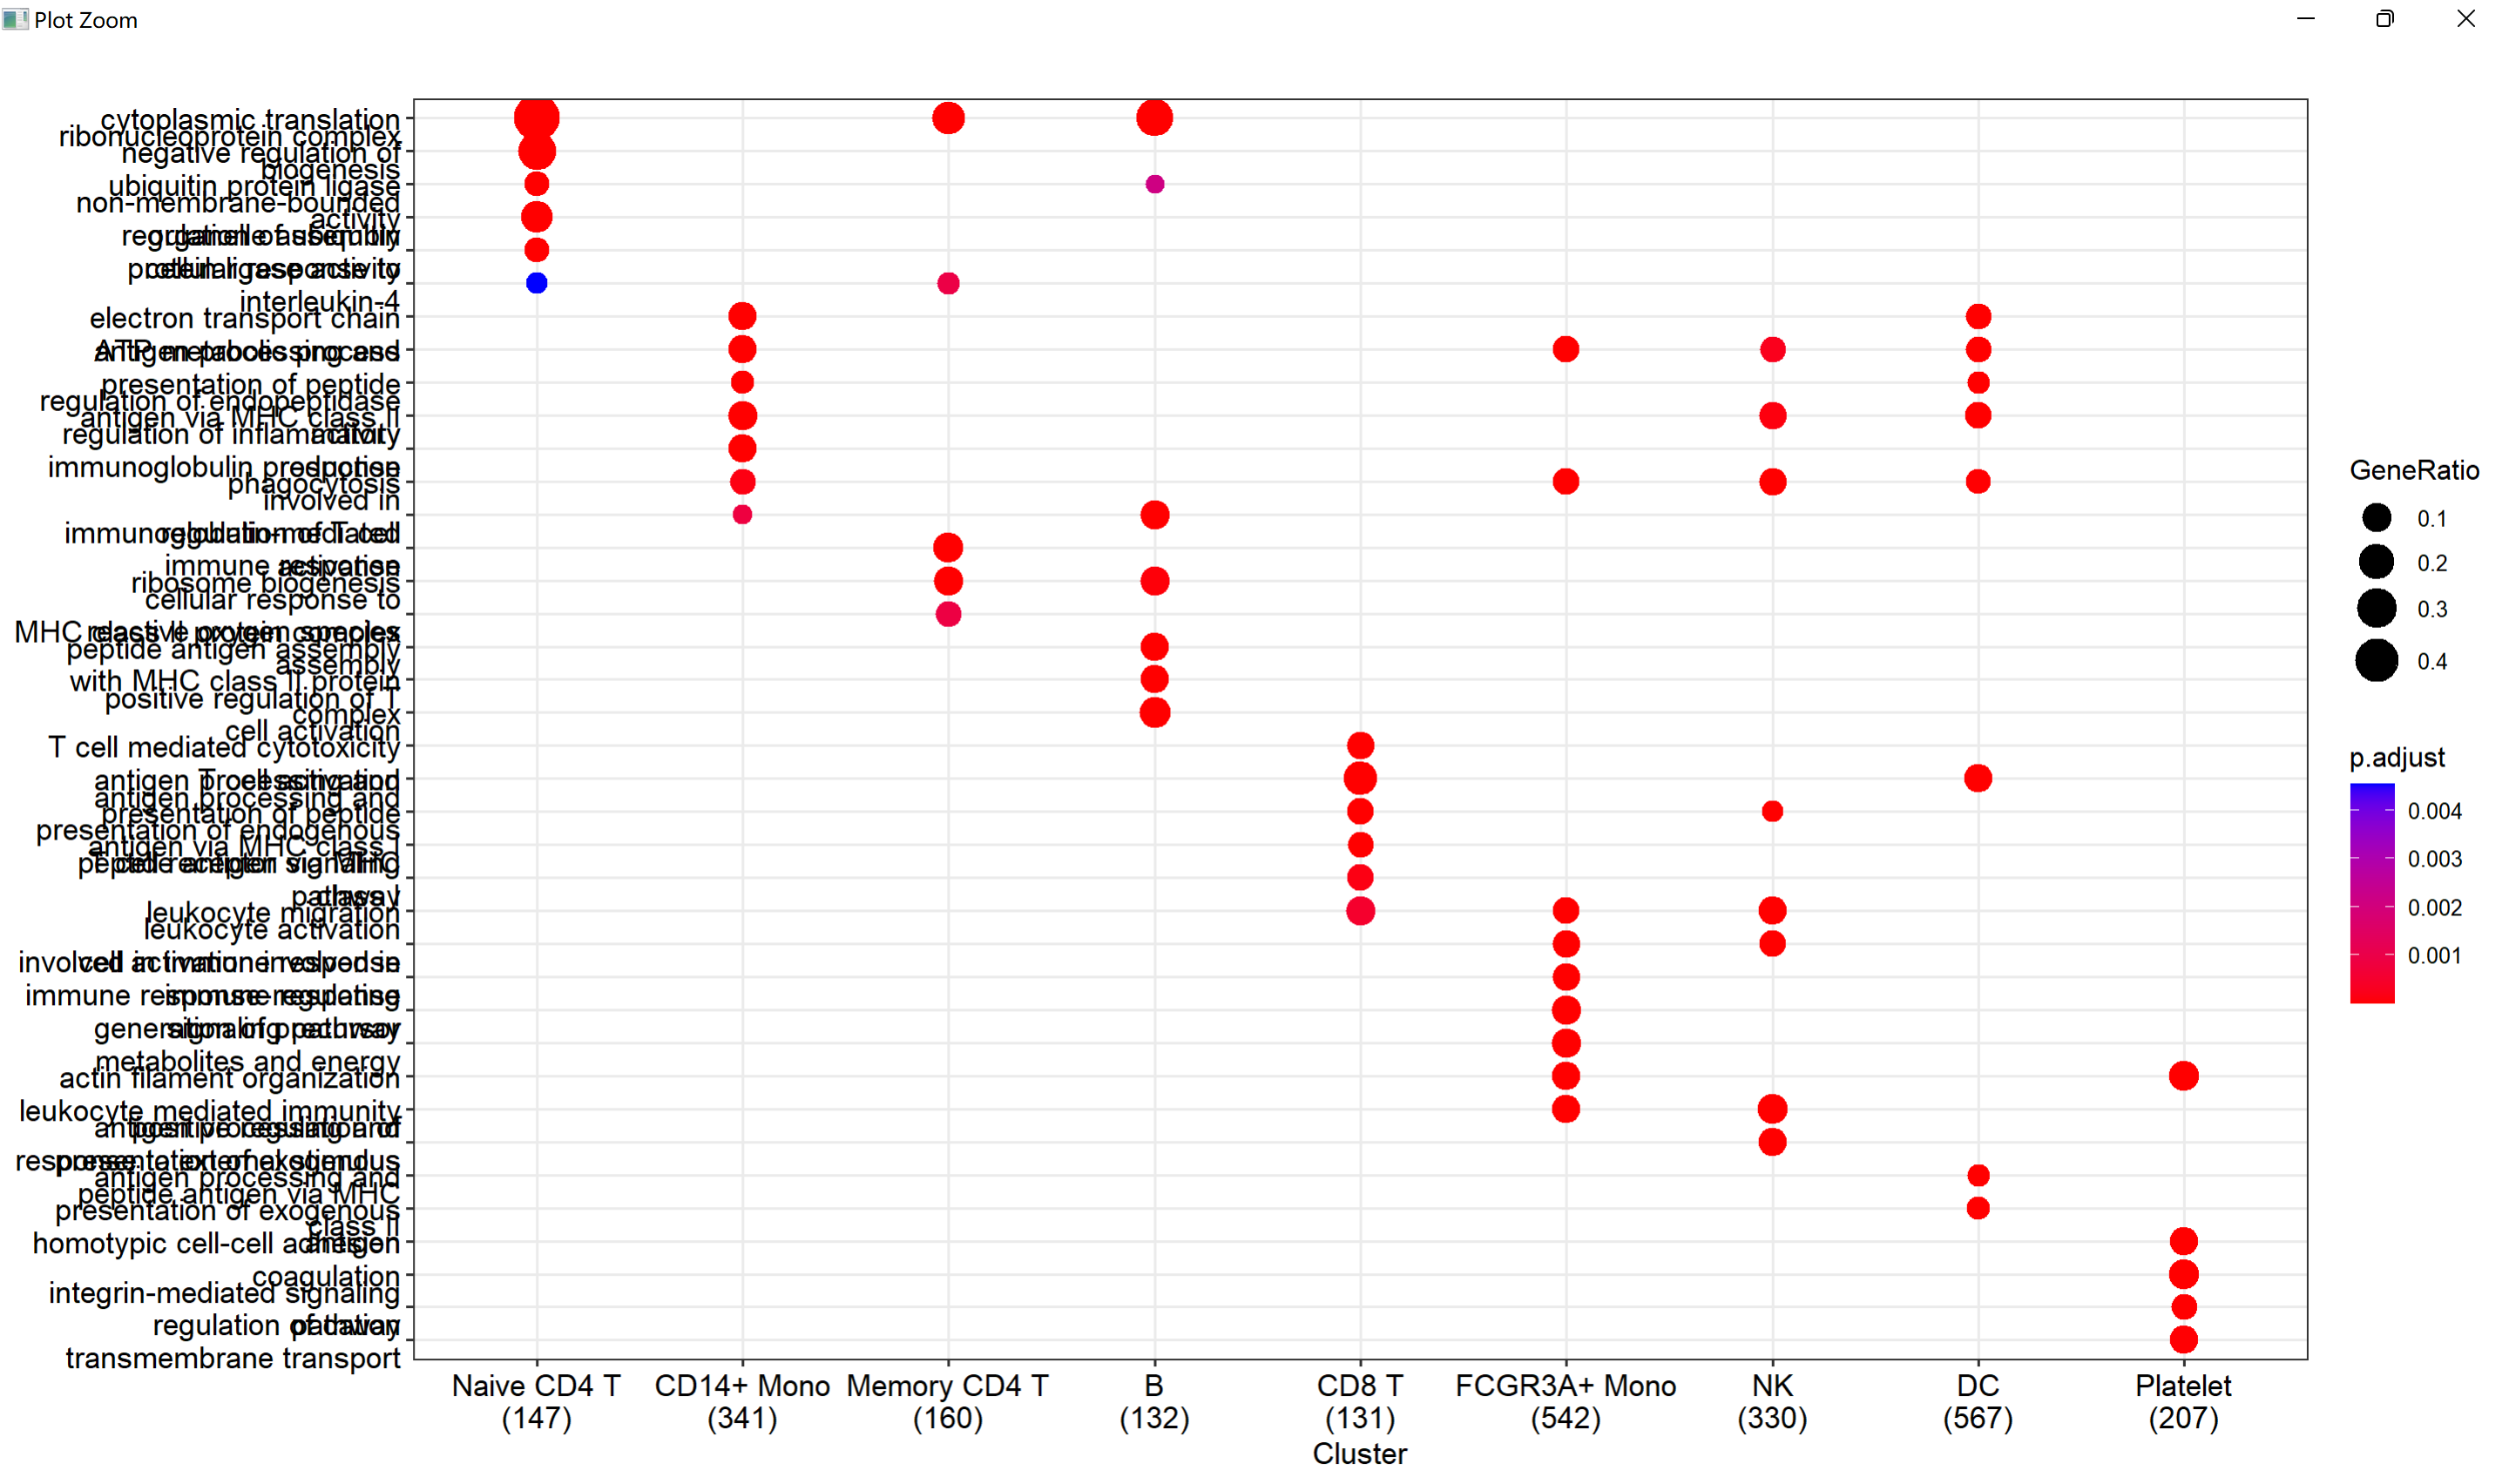Click the blue dot in Naive CD4 T column
The height and width of the screenshot is (1484, 2509).
(536, 283)
